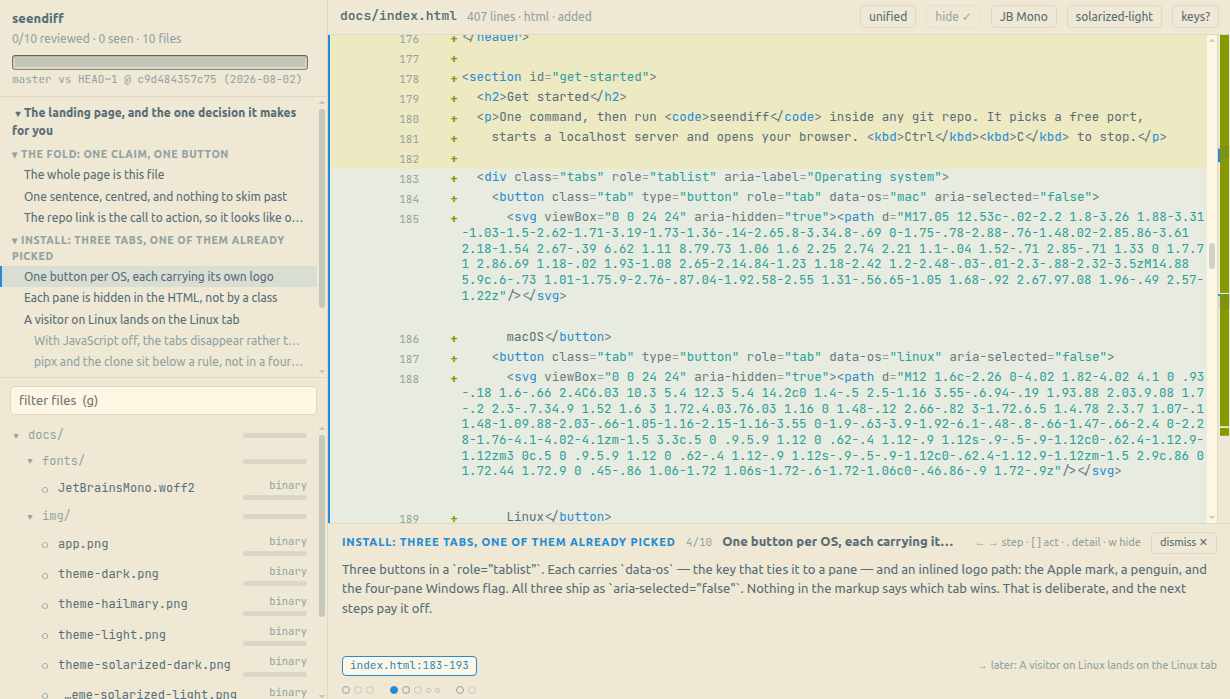Focus the filter files input
This screenshot has height=699, width=1230.
coord(163,400)
